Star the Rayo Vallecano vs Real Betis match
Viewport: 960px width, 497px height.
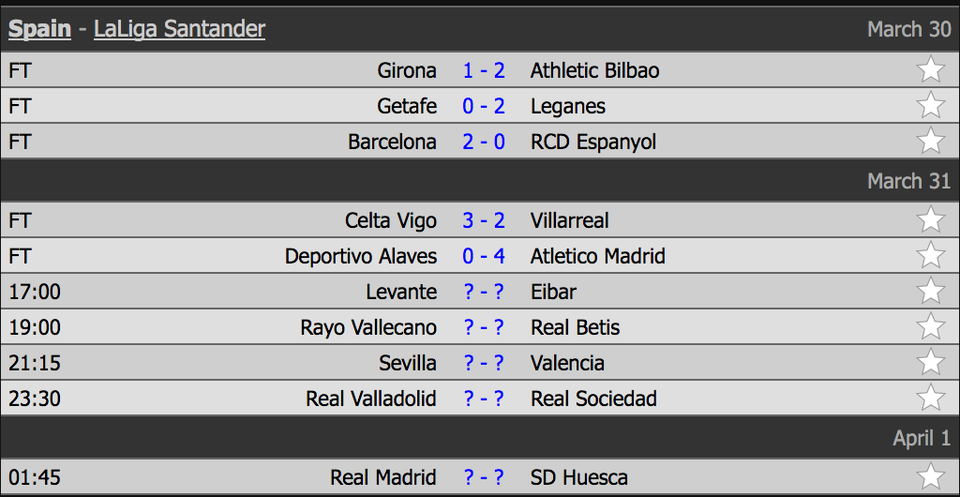point(931,326)
